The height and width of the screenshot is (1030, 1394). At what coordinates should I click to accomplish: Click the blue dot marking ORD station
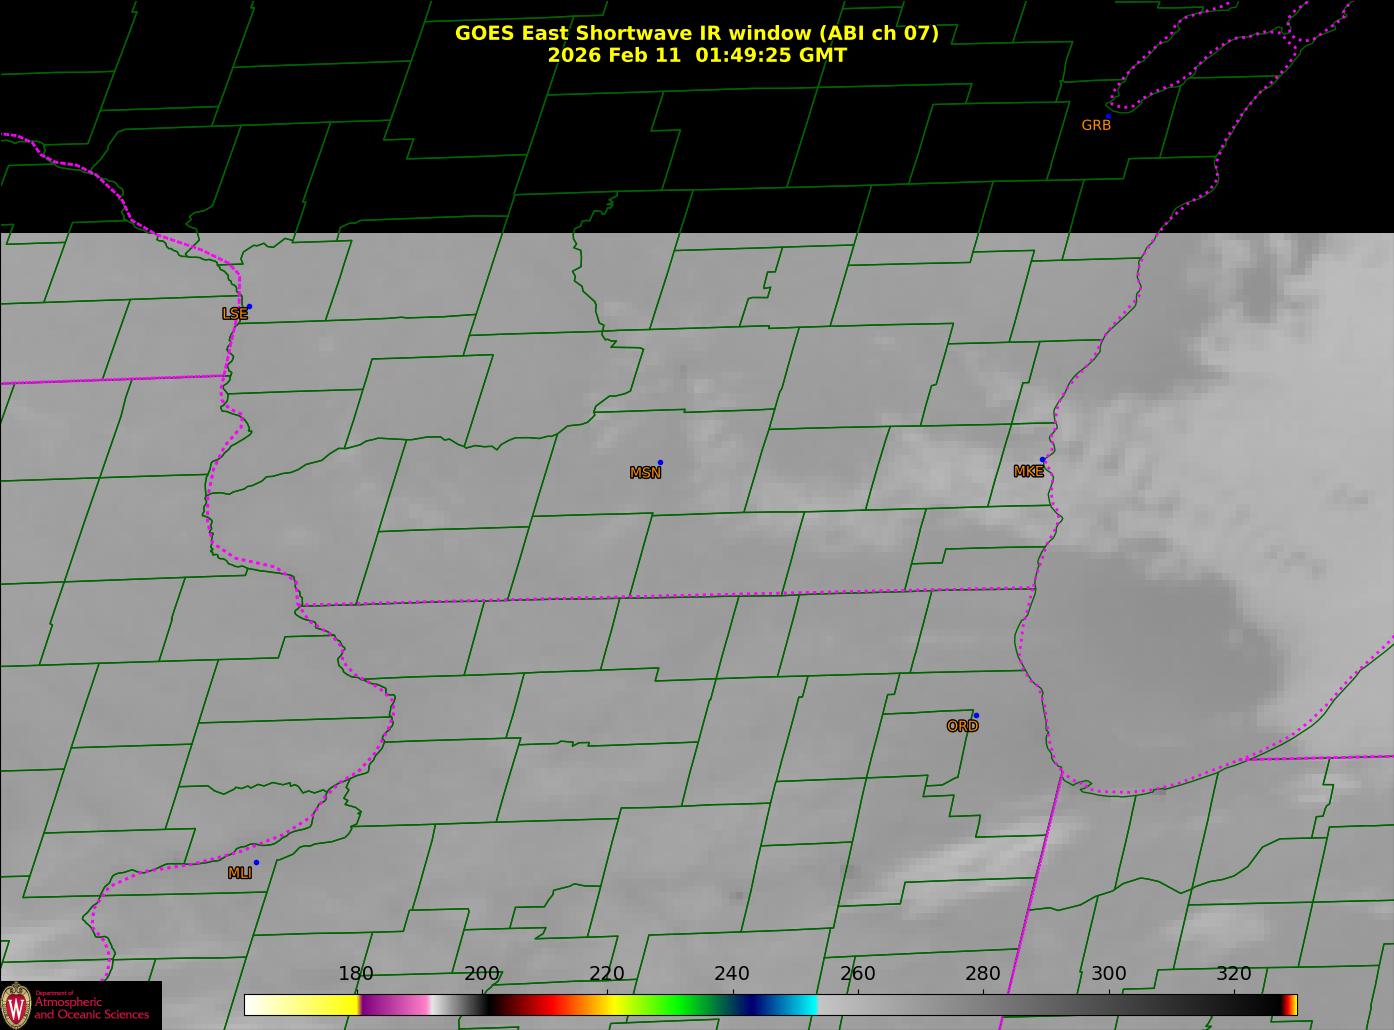975,716
